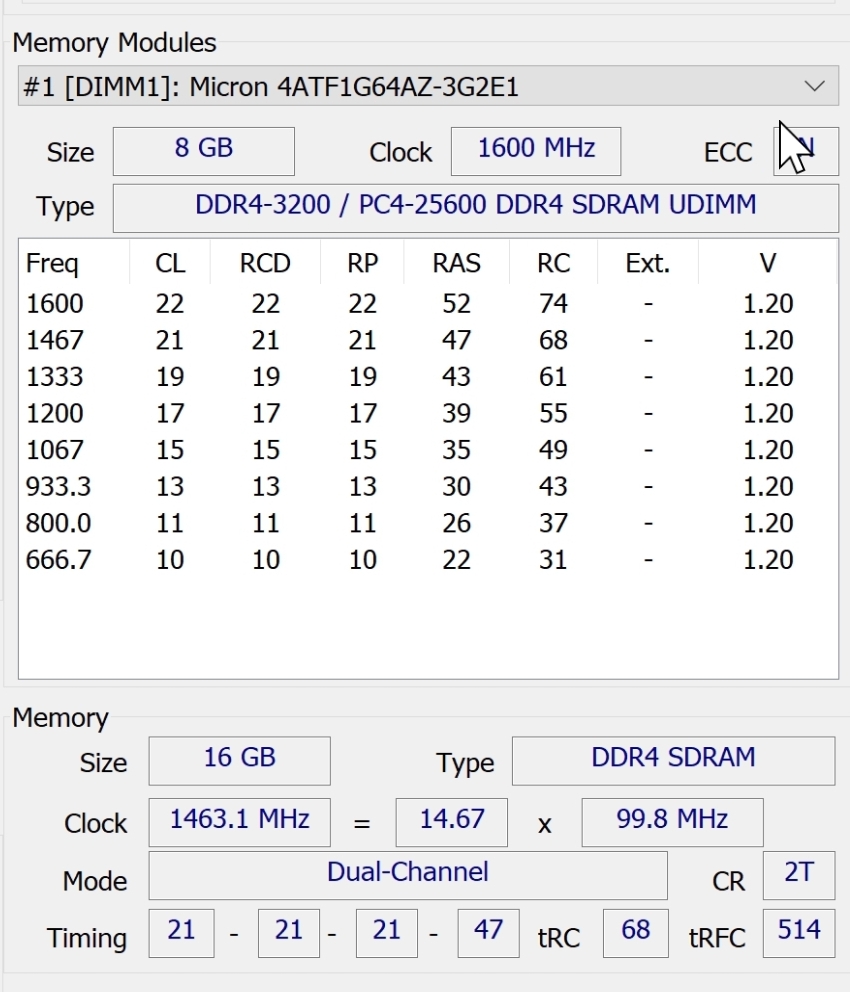Click the Ext. column header
Viewport: 850px width, 992px height.
647,263
